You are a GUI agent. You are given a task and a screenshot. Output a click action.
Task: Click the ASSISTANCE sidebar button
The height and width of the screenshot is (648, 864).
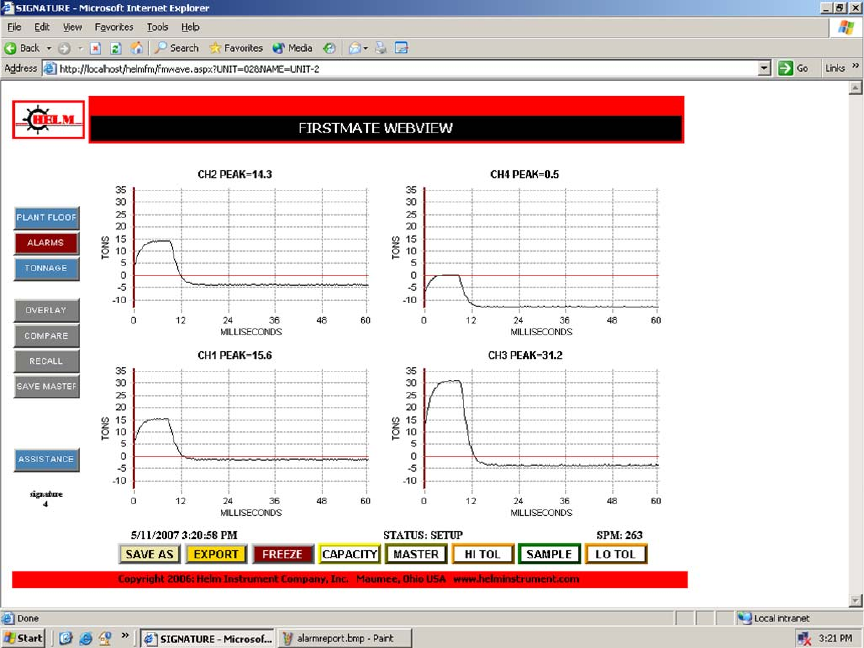[46, 459]
